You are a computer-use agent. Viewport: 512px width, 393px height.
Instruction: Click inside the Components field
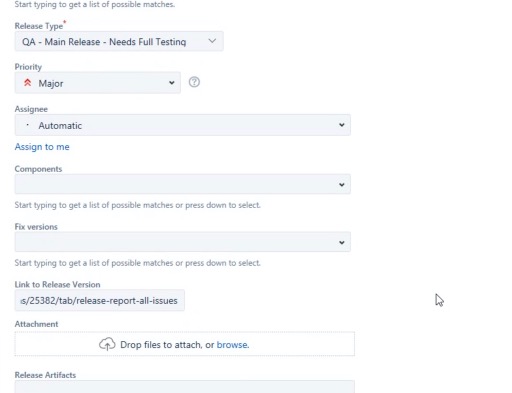point(183,184)
